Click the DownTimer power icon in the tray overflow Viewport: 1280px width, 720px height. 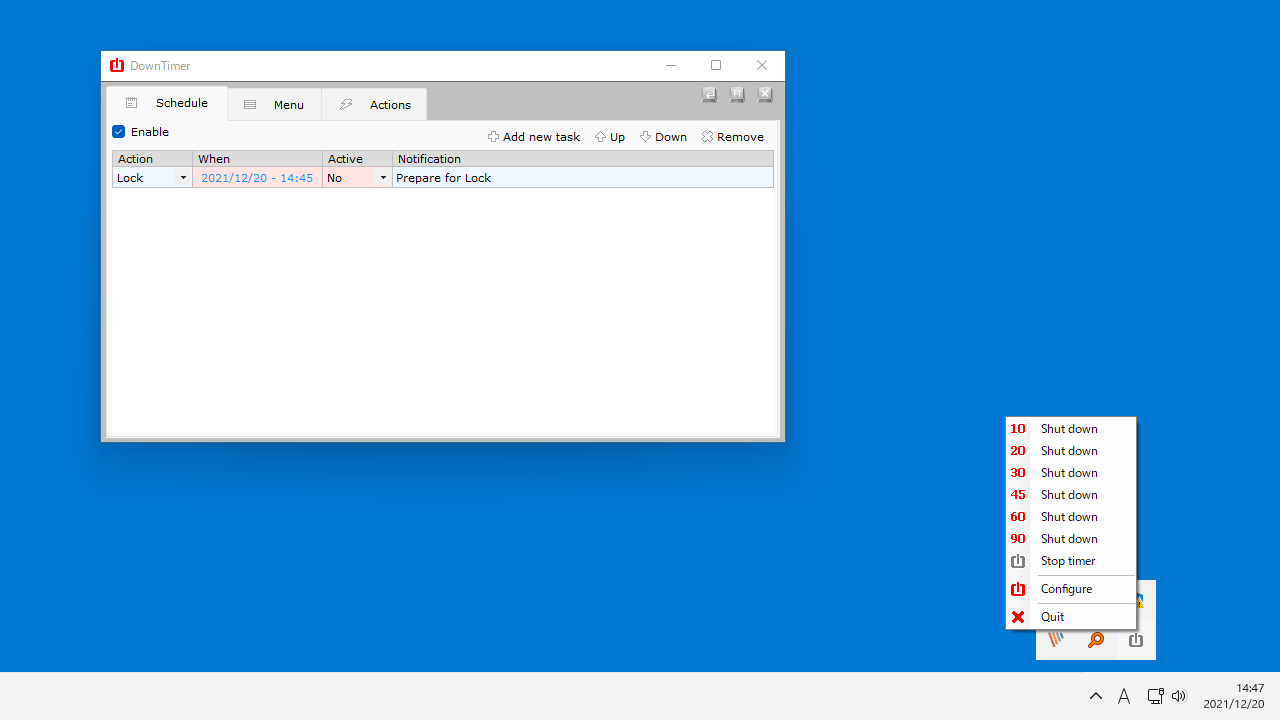(1136, 640)
